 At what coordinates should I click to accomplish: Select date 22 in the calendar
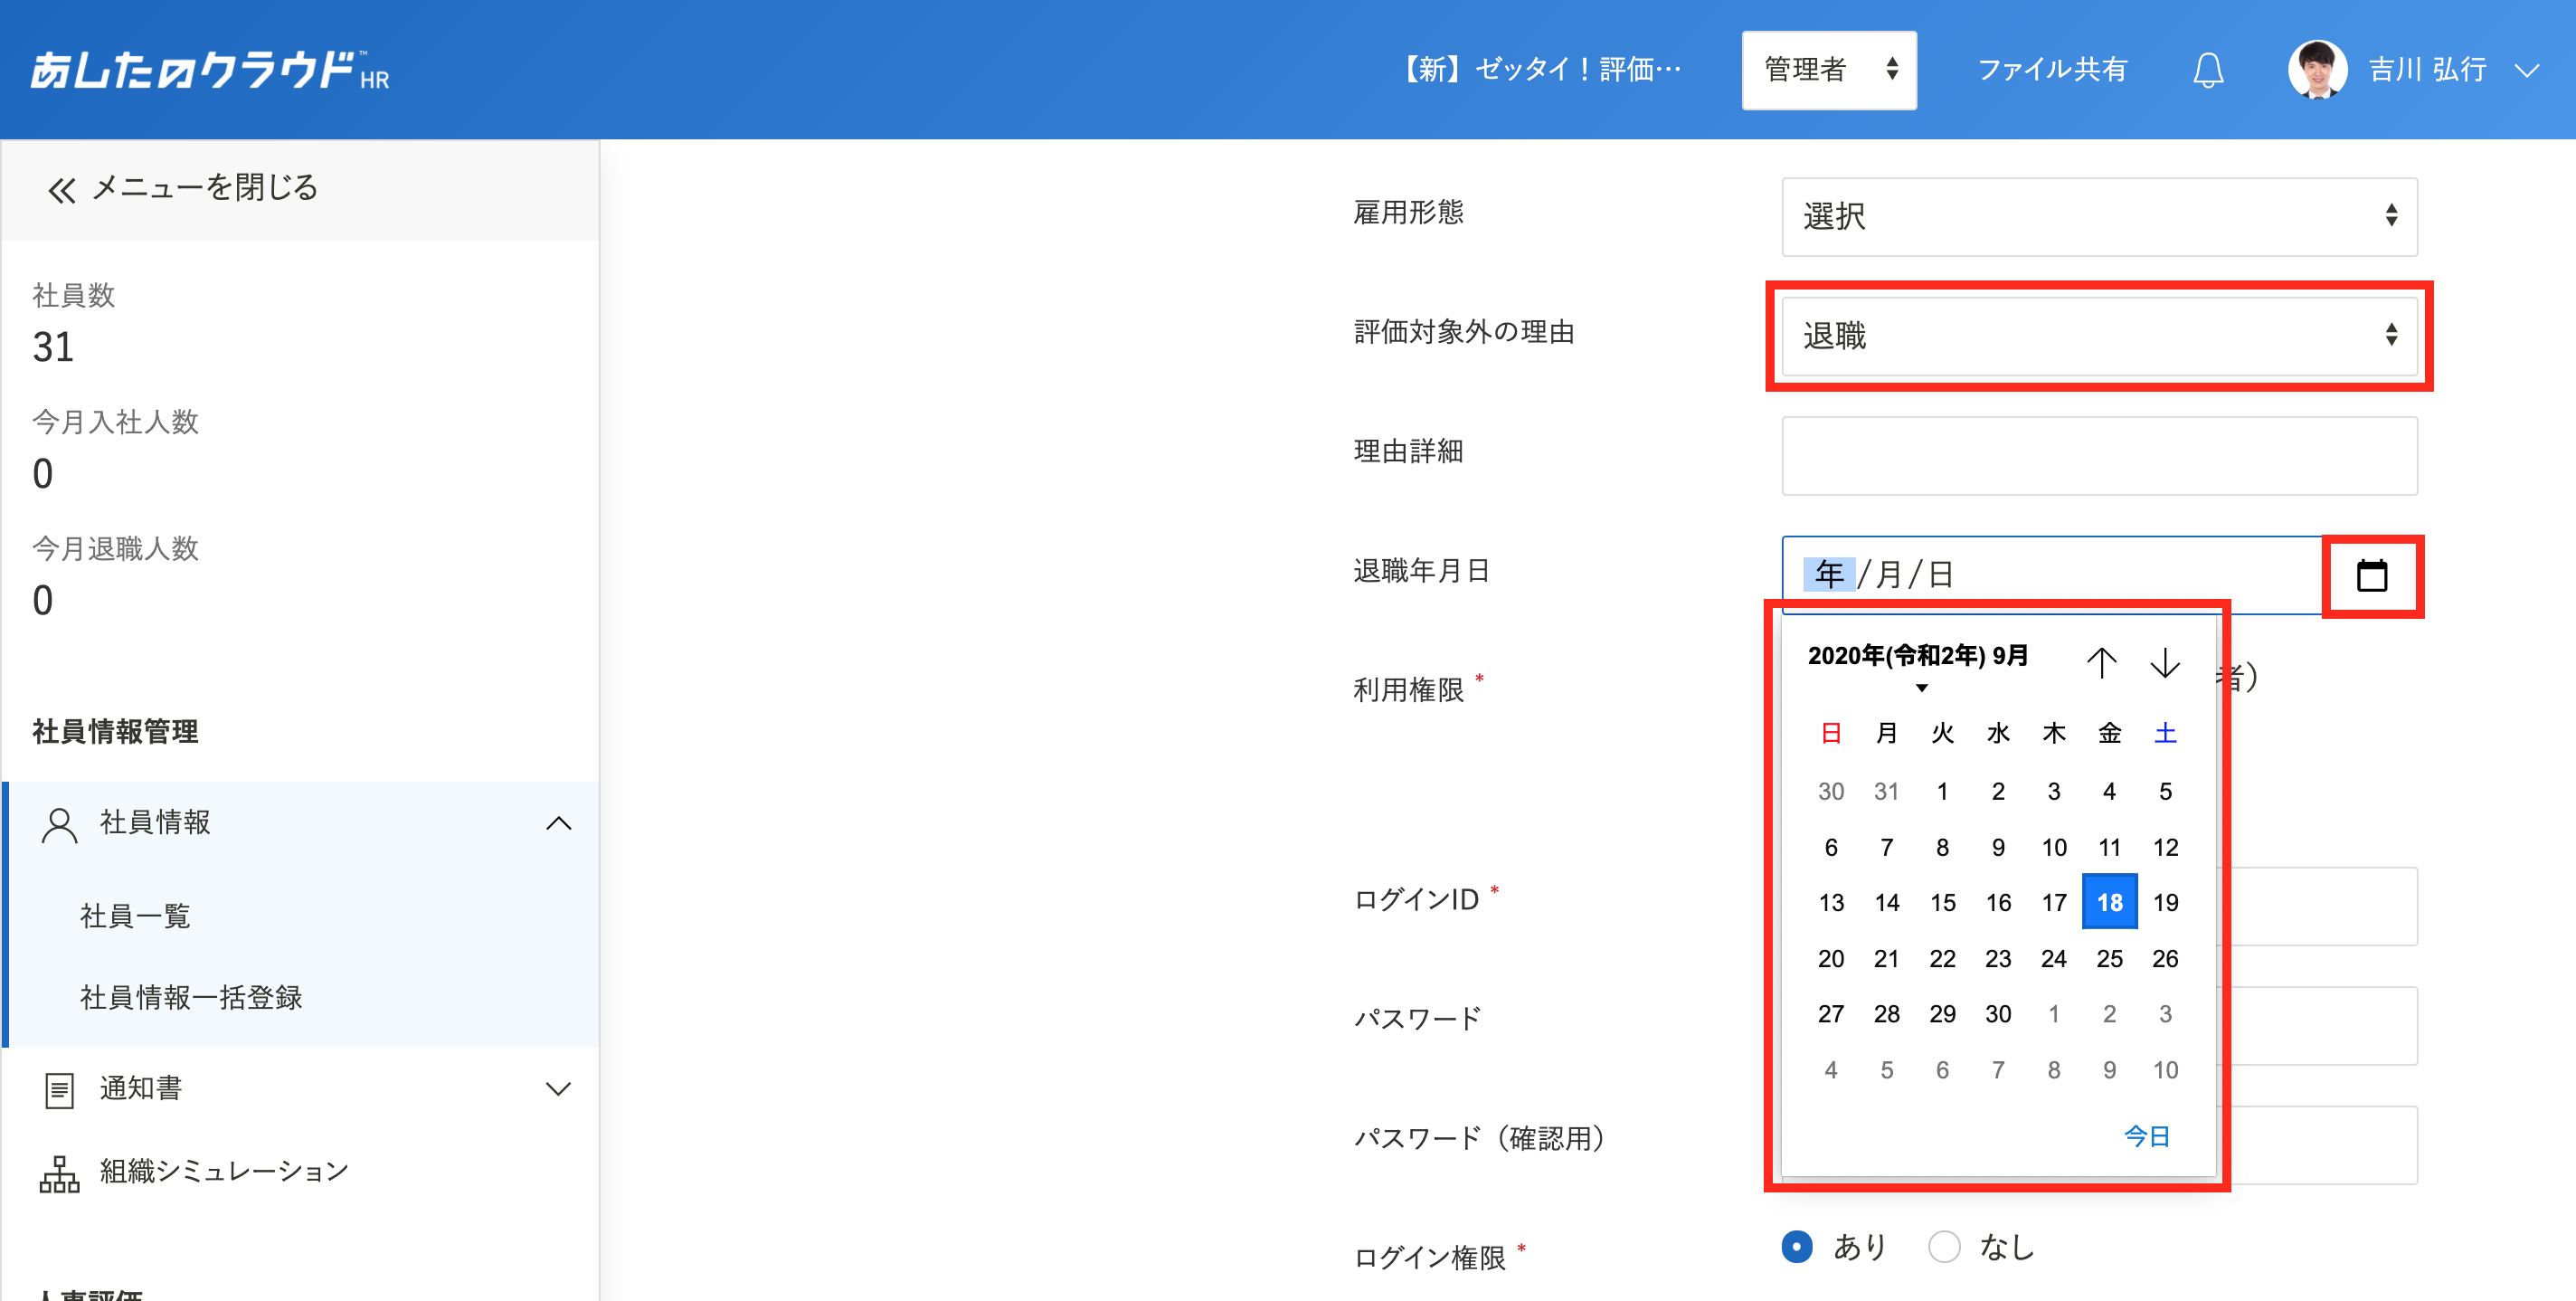pos(1942,958)
